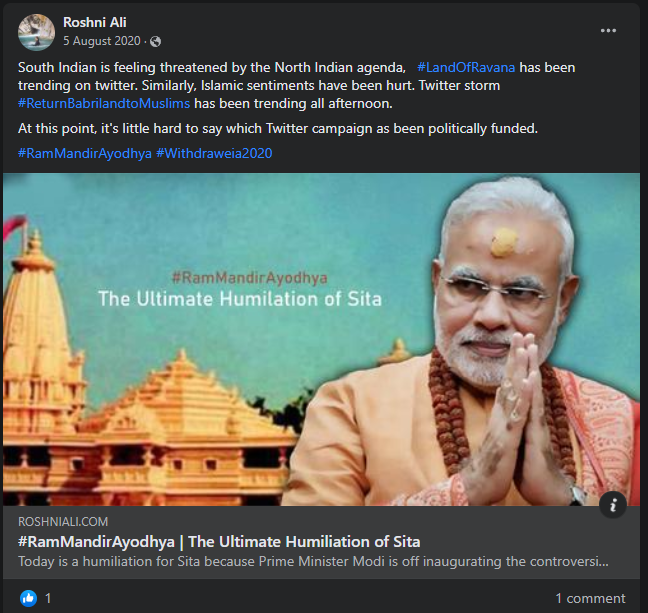Click Roshni Ali's profile picture

click(37, 33)
